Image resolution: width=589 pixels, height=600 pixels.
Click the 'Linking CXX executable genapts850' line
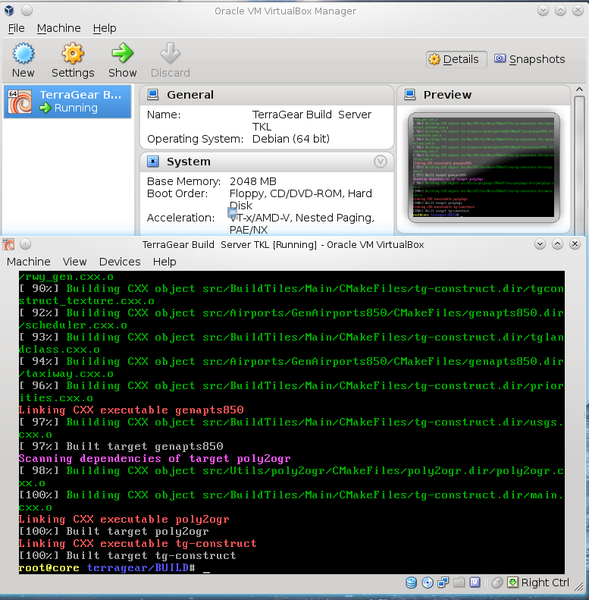pyautogui.click(x=131, y=410)
